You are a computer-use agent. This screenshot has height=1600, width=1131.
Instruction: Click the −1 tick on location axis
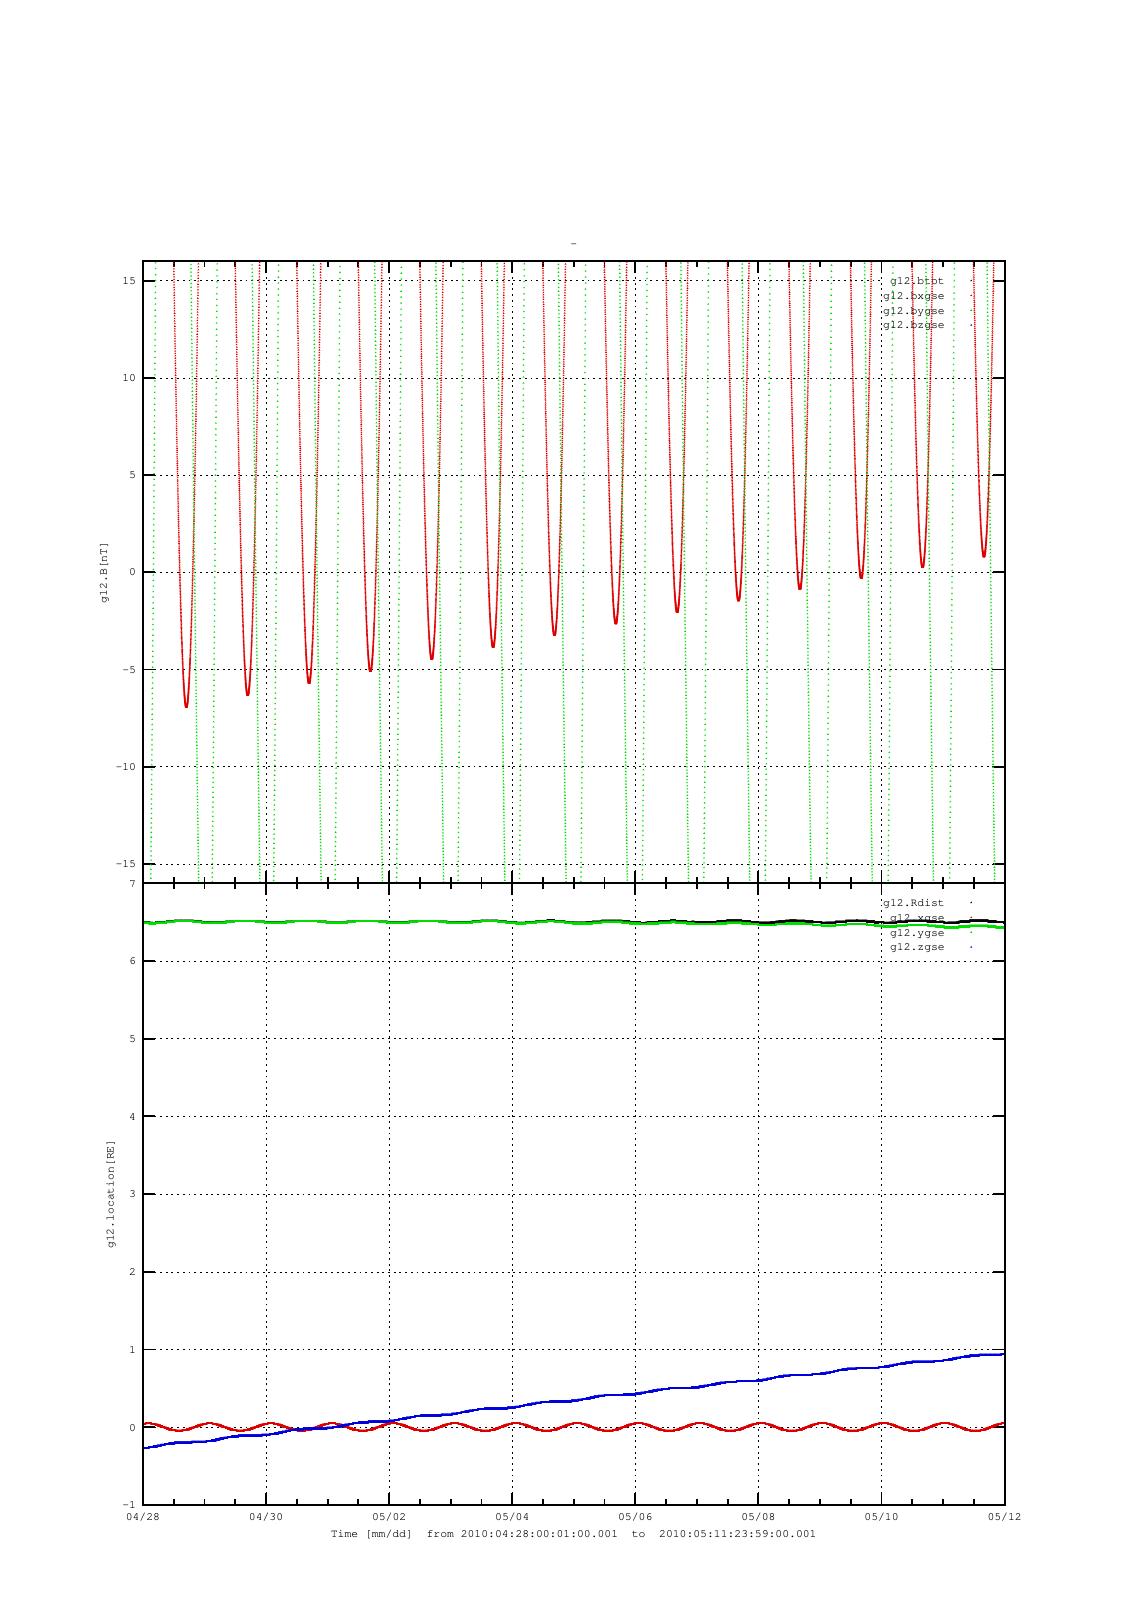click(x=129, y=1505)
